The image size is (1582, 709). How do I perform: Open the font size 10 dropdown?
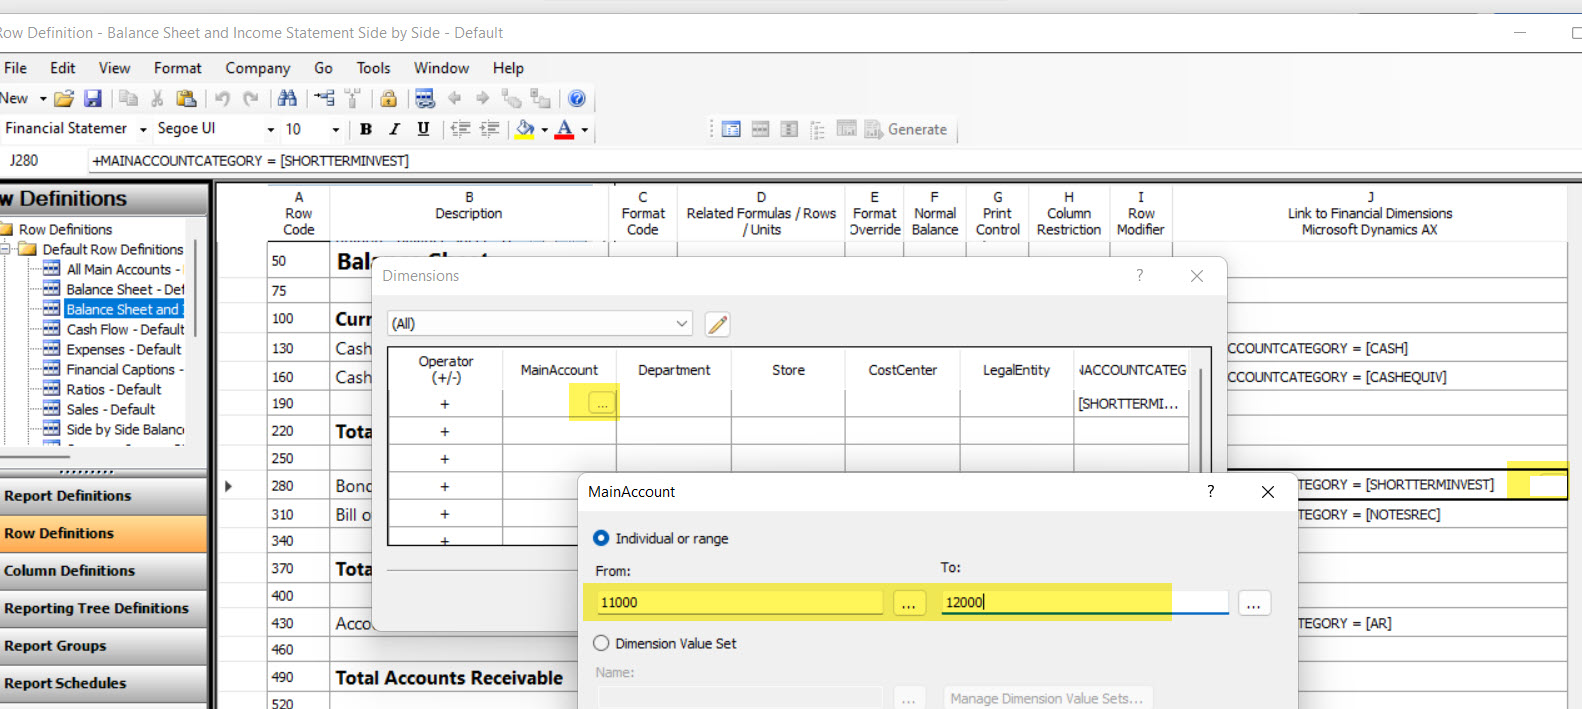(x=335, y=129)
